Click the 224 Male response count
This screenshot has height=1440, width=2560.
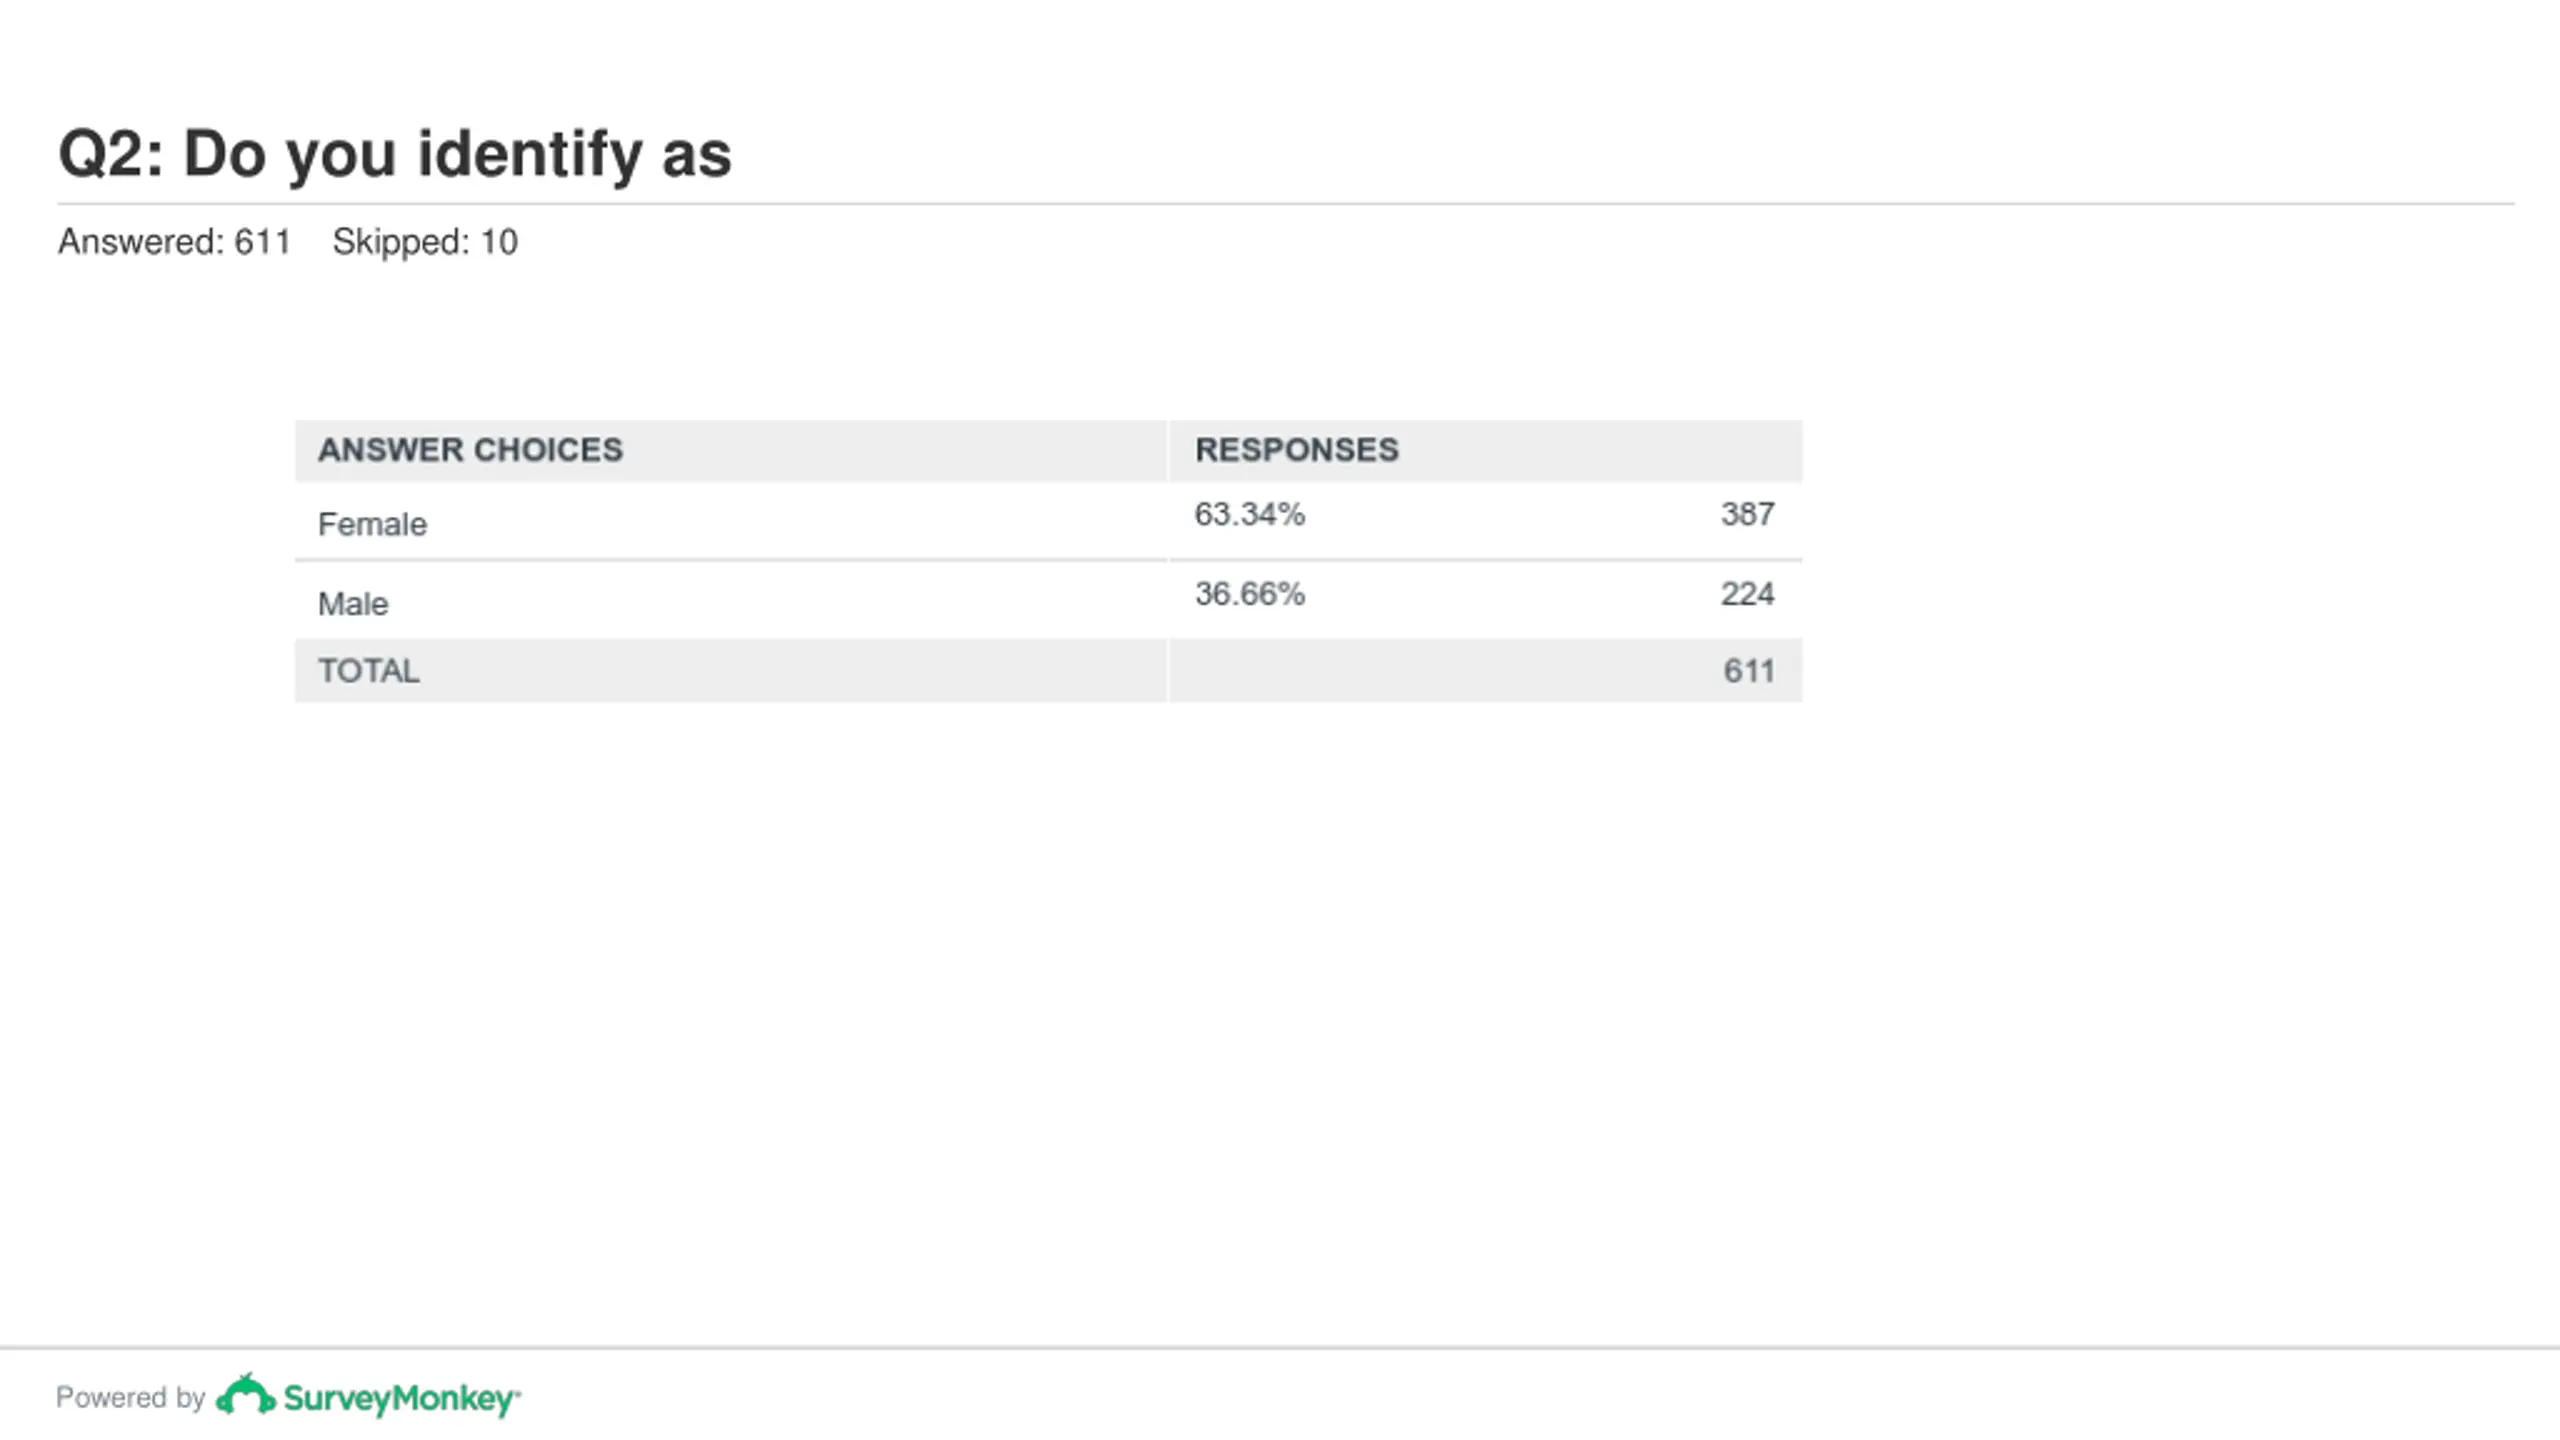click(x=1748, y=594)
